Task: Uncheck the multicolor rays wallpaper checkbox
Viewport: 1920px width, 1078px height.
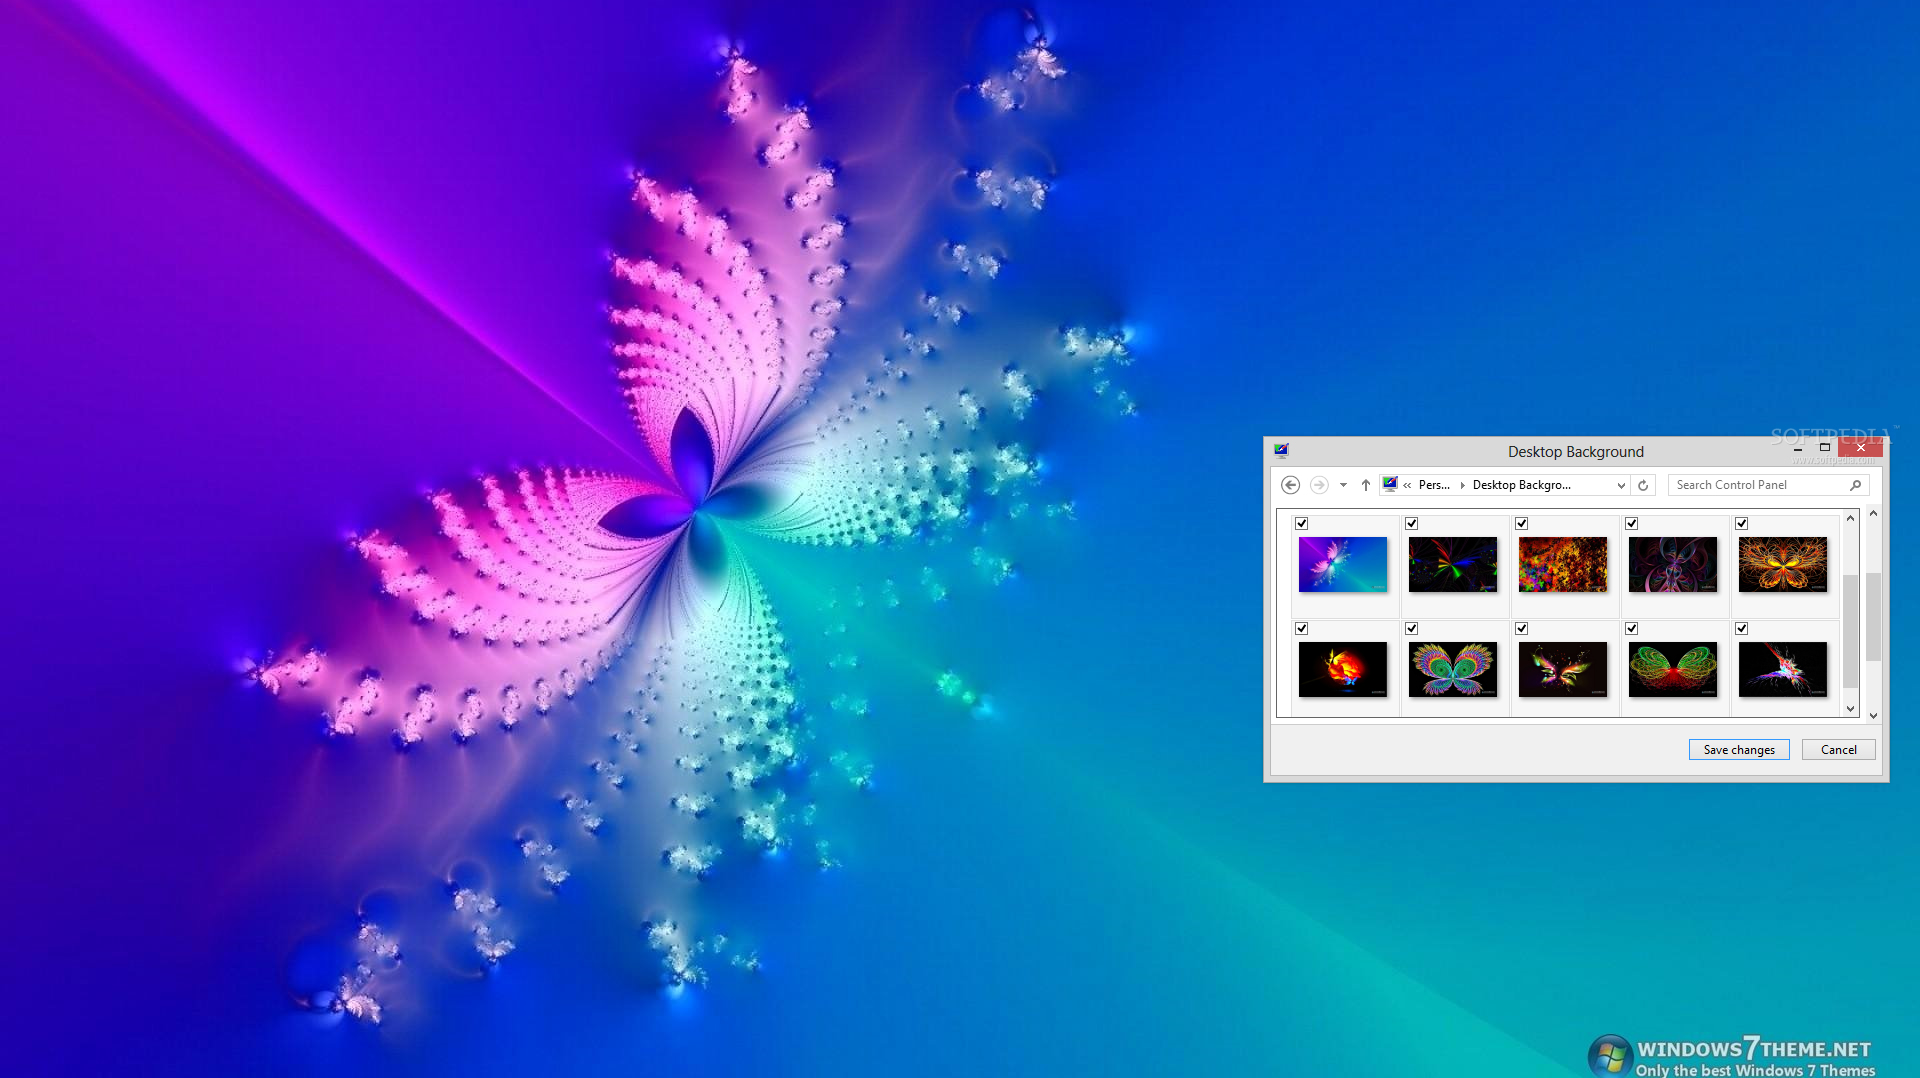Action: (x=1412, y=523)
